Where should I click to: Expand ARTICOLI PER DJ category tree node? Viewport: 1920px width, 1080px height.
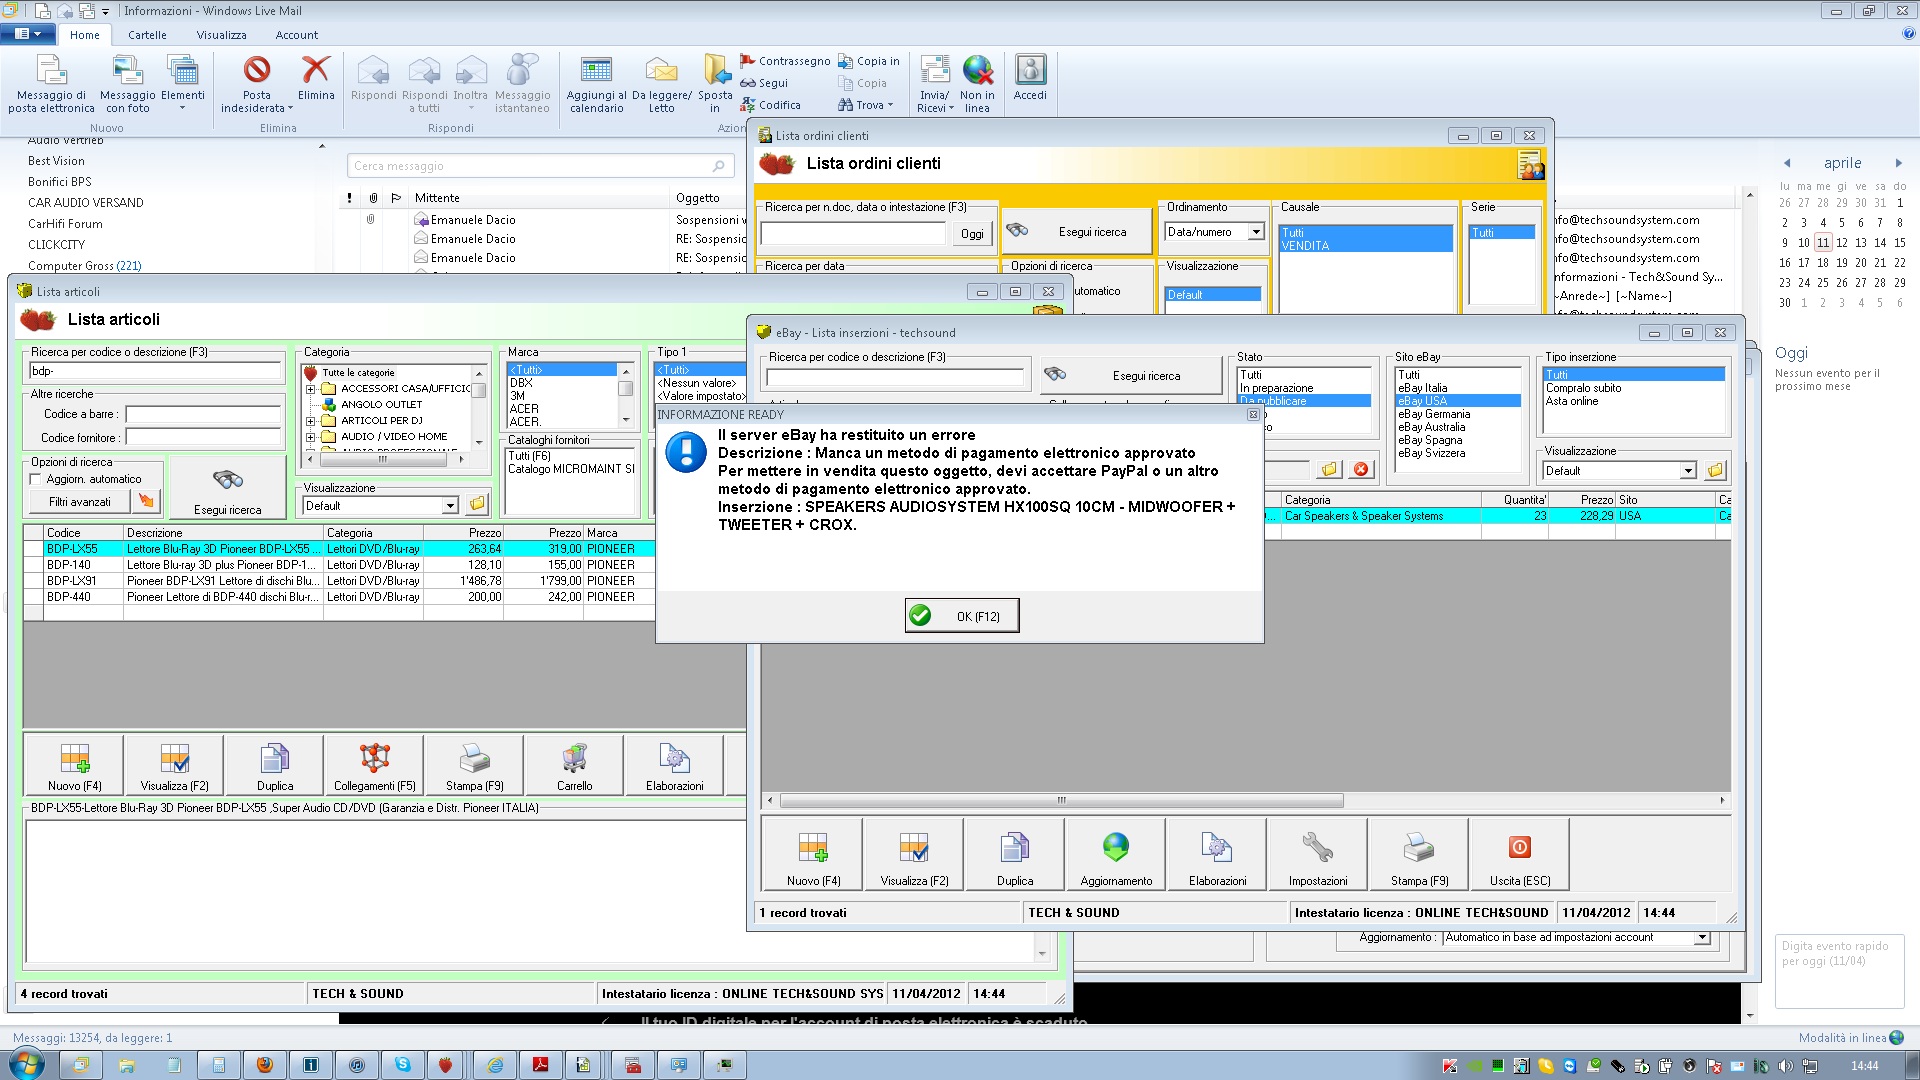(310, 421)
